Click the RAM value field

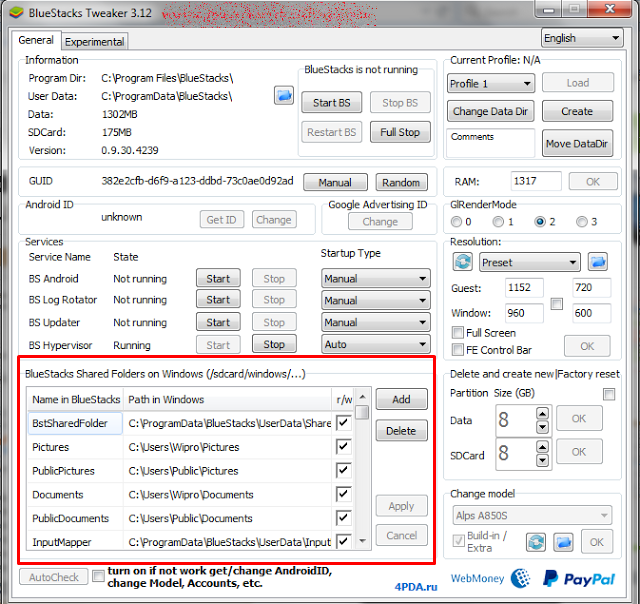pos(536,181)
